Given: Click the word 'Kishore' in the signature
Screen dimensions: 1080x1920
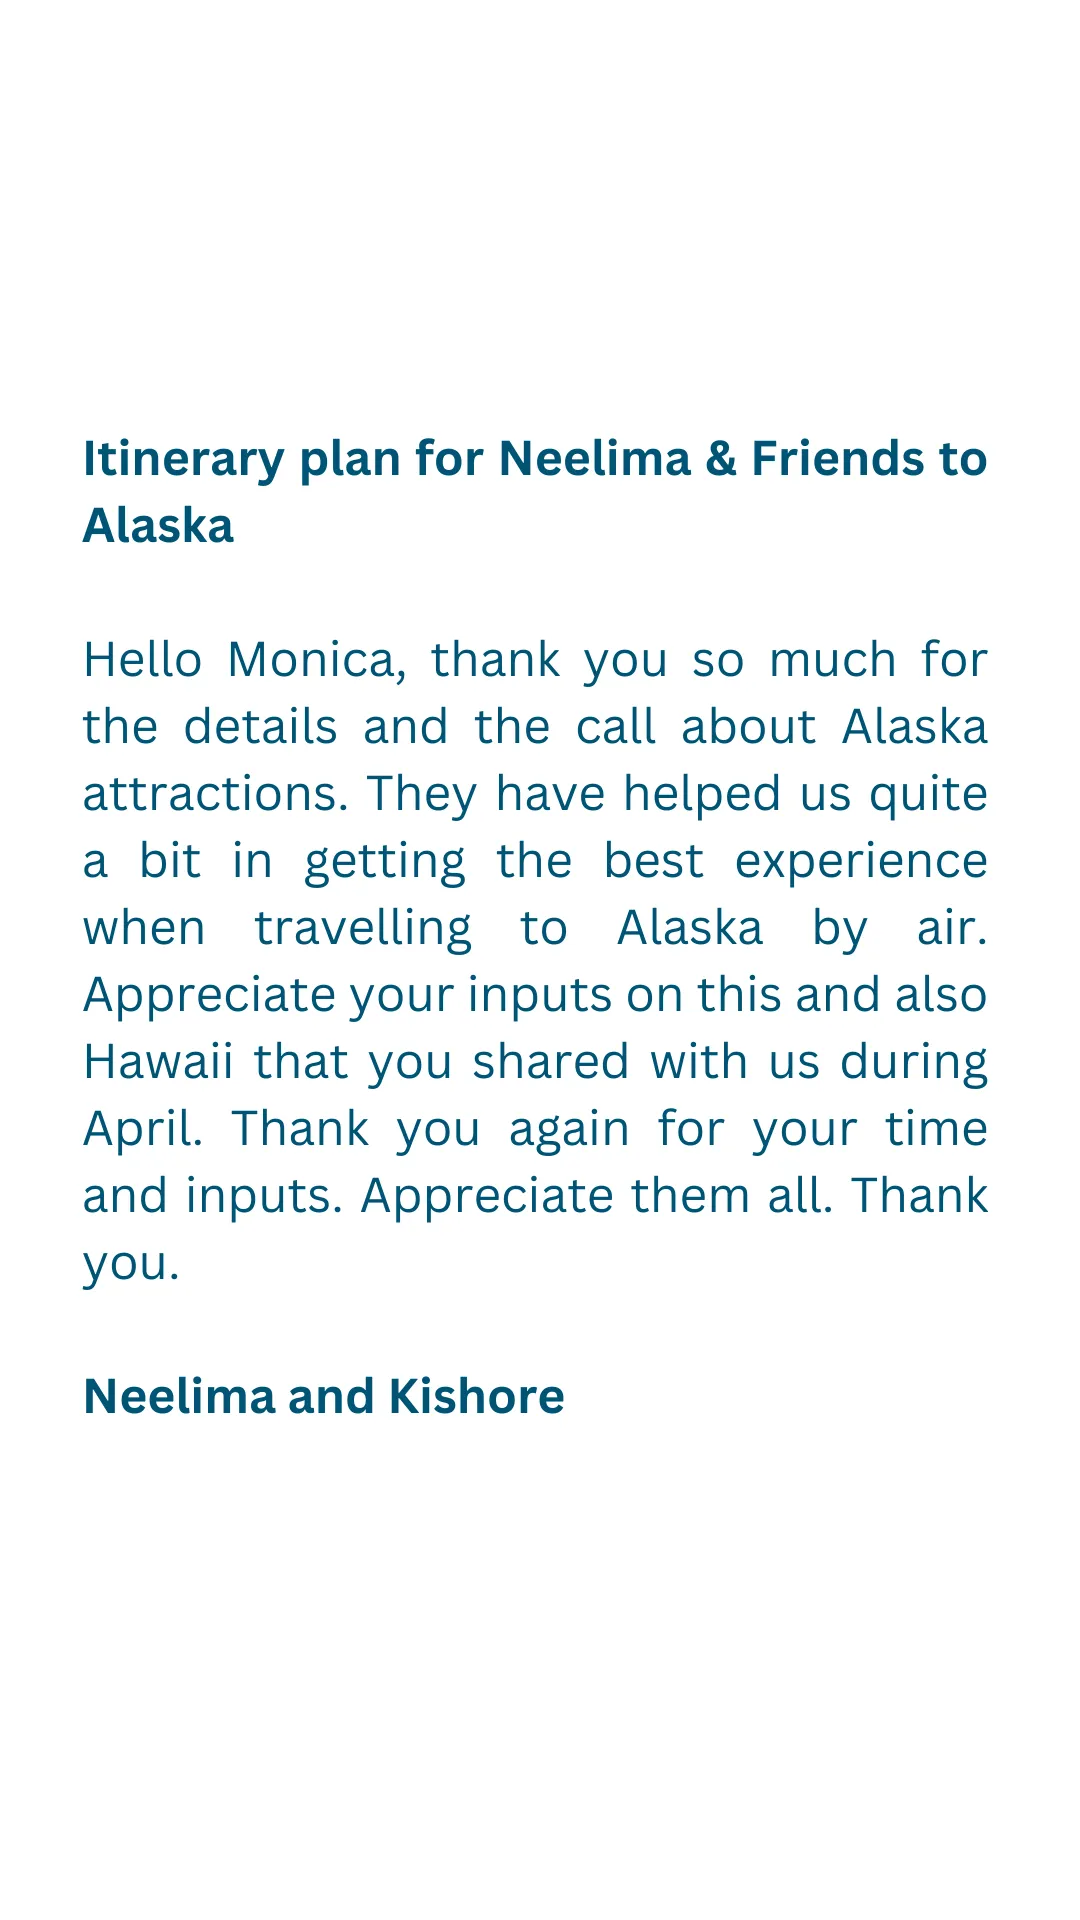Looking at the screenshot, I should tap(476, 1396).
